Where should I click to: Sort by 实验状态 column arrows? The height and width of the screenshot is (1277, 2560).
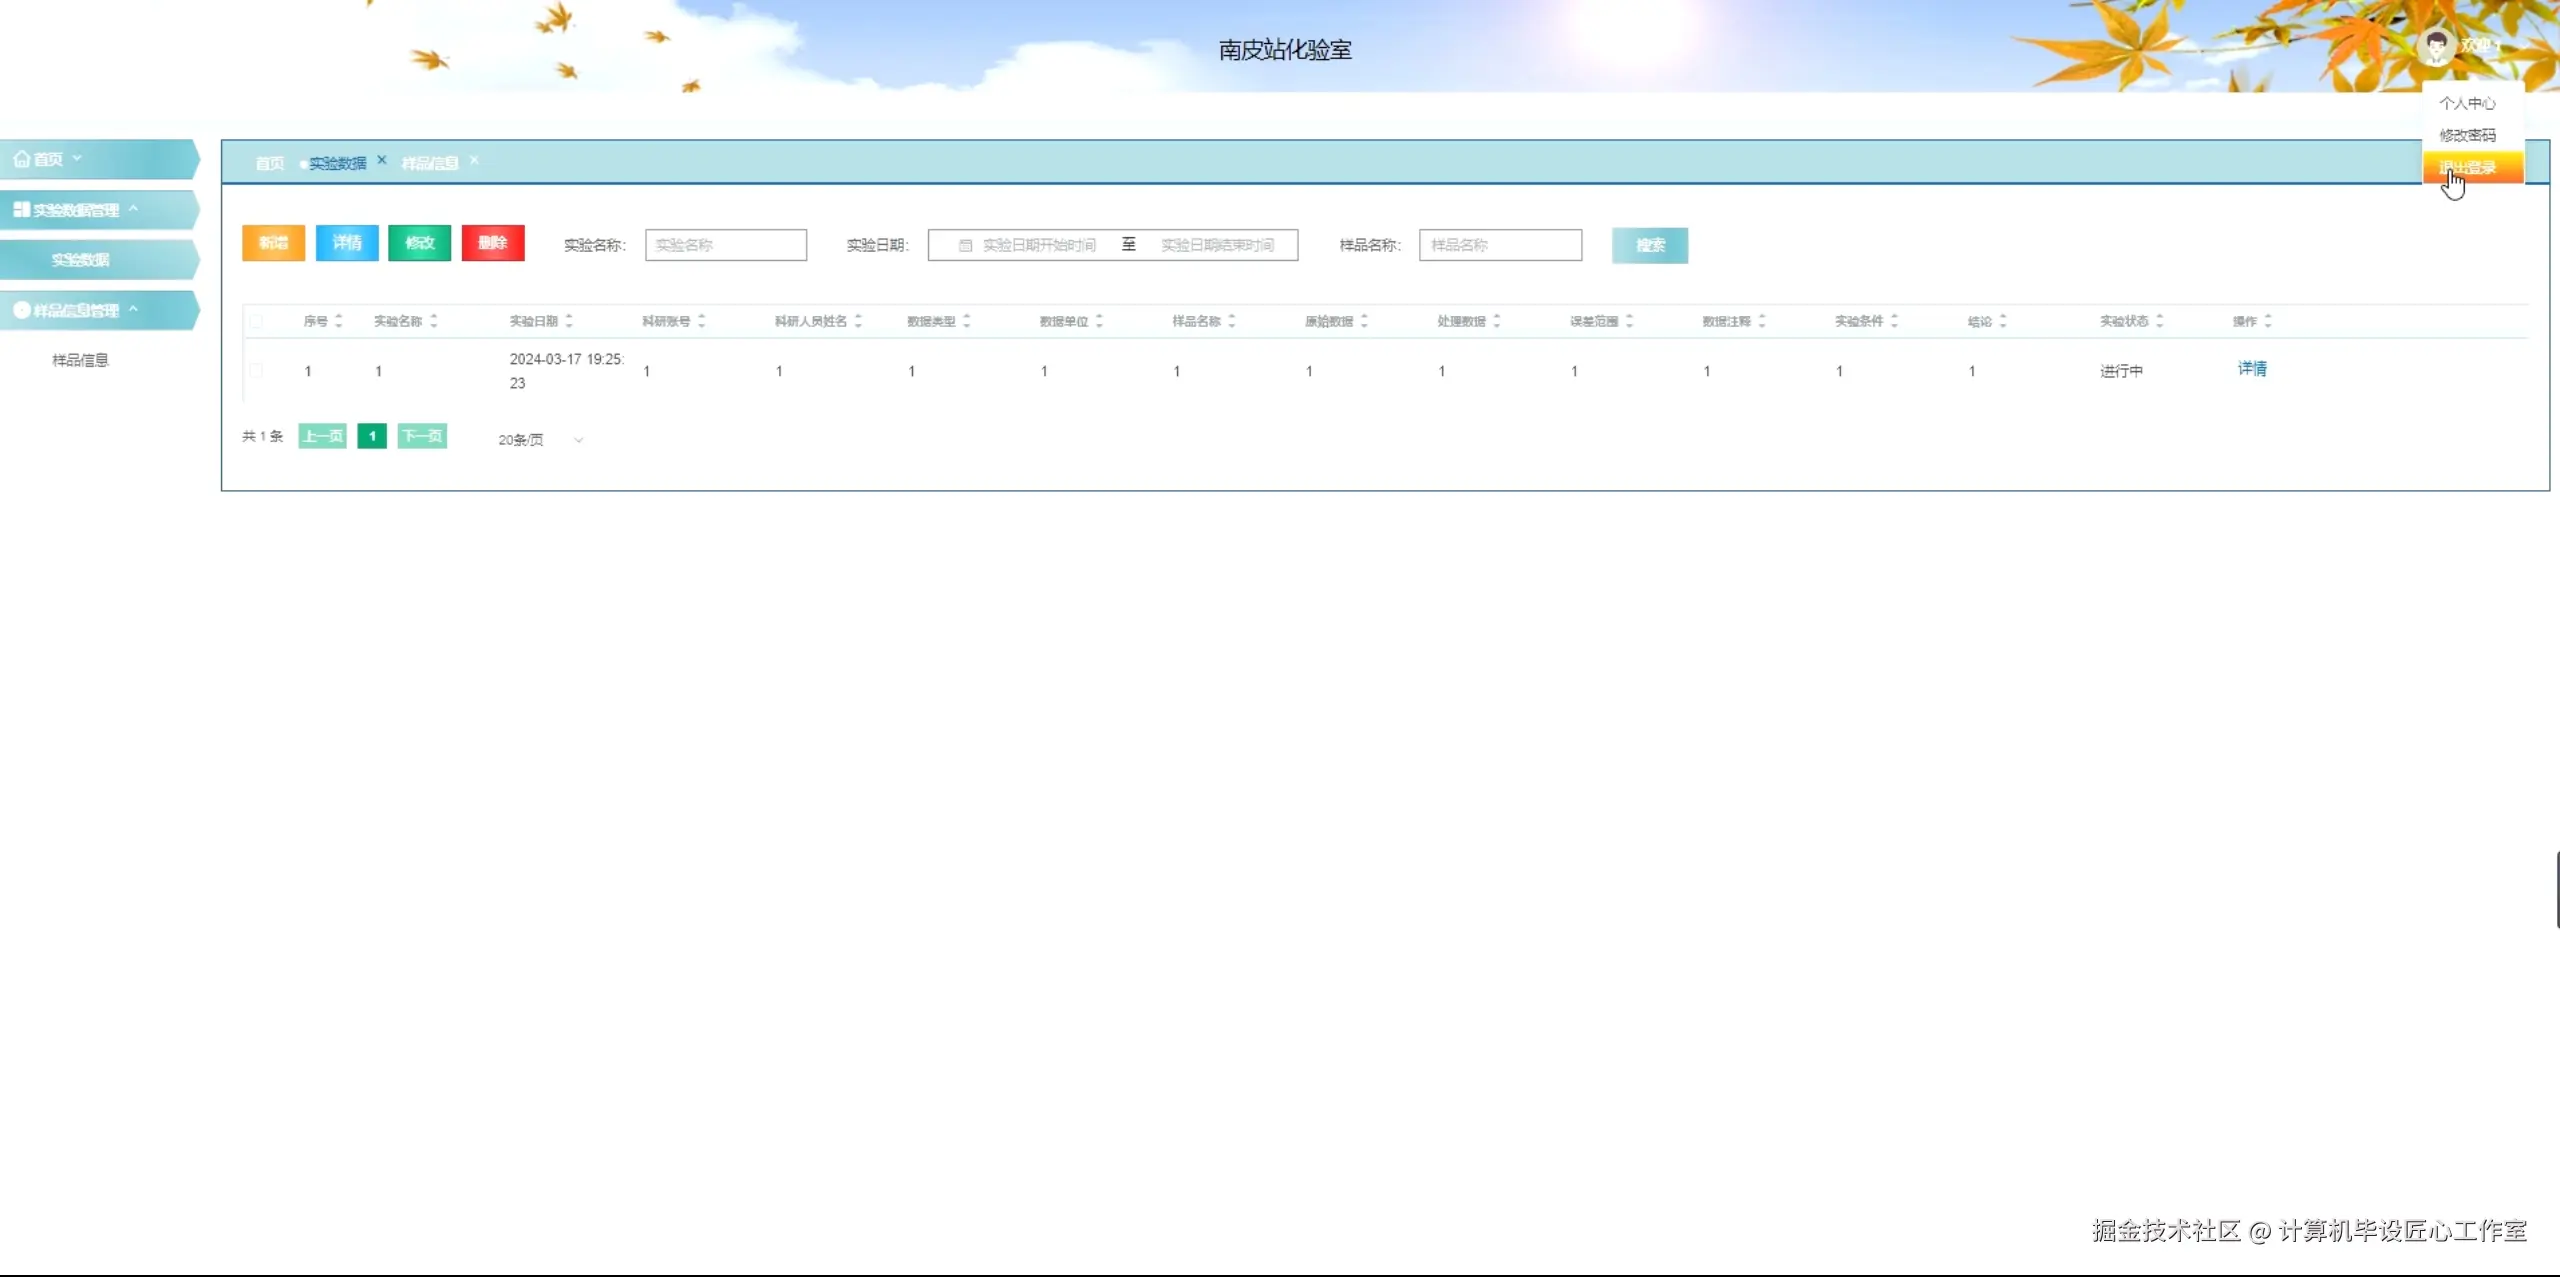[2160, 321]
